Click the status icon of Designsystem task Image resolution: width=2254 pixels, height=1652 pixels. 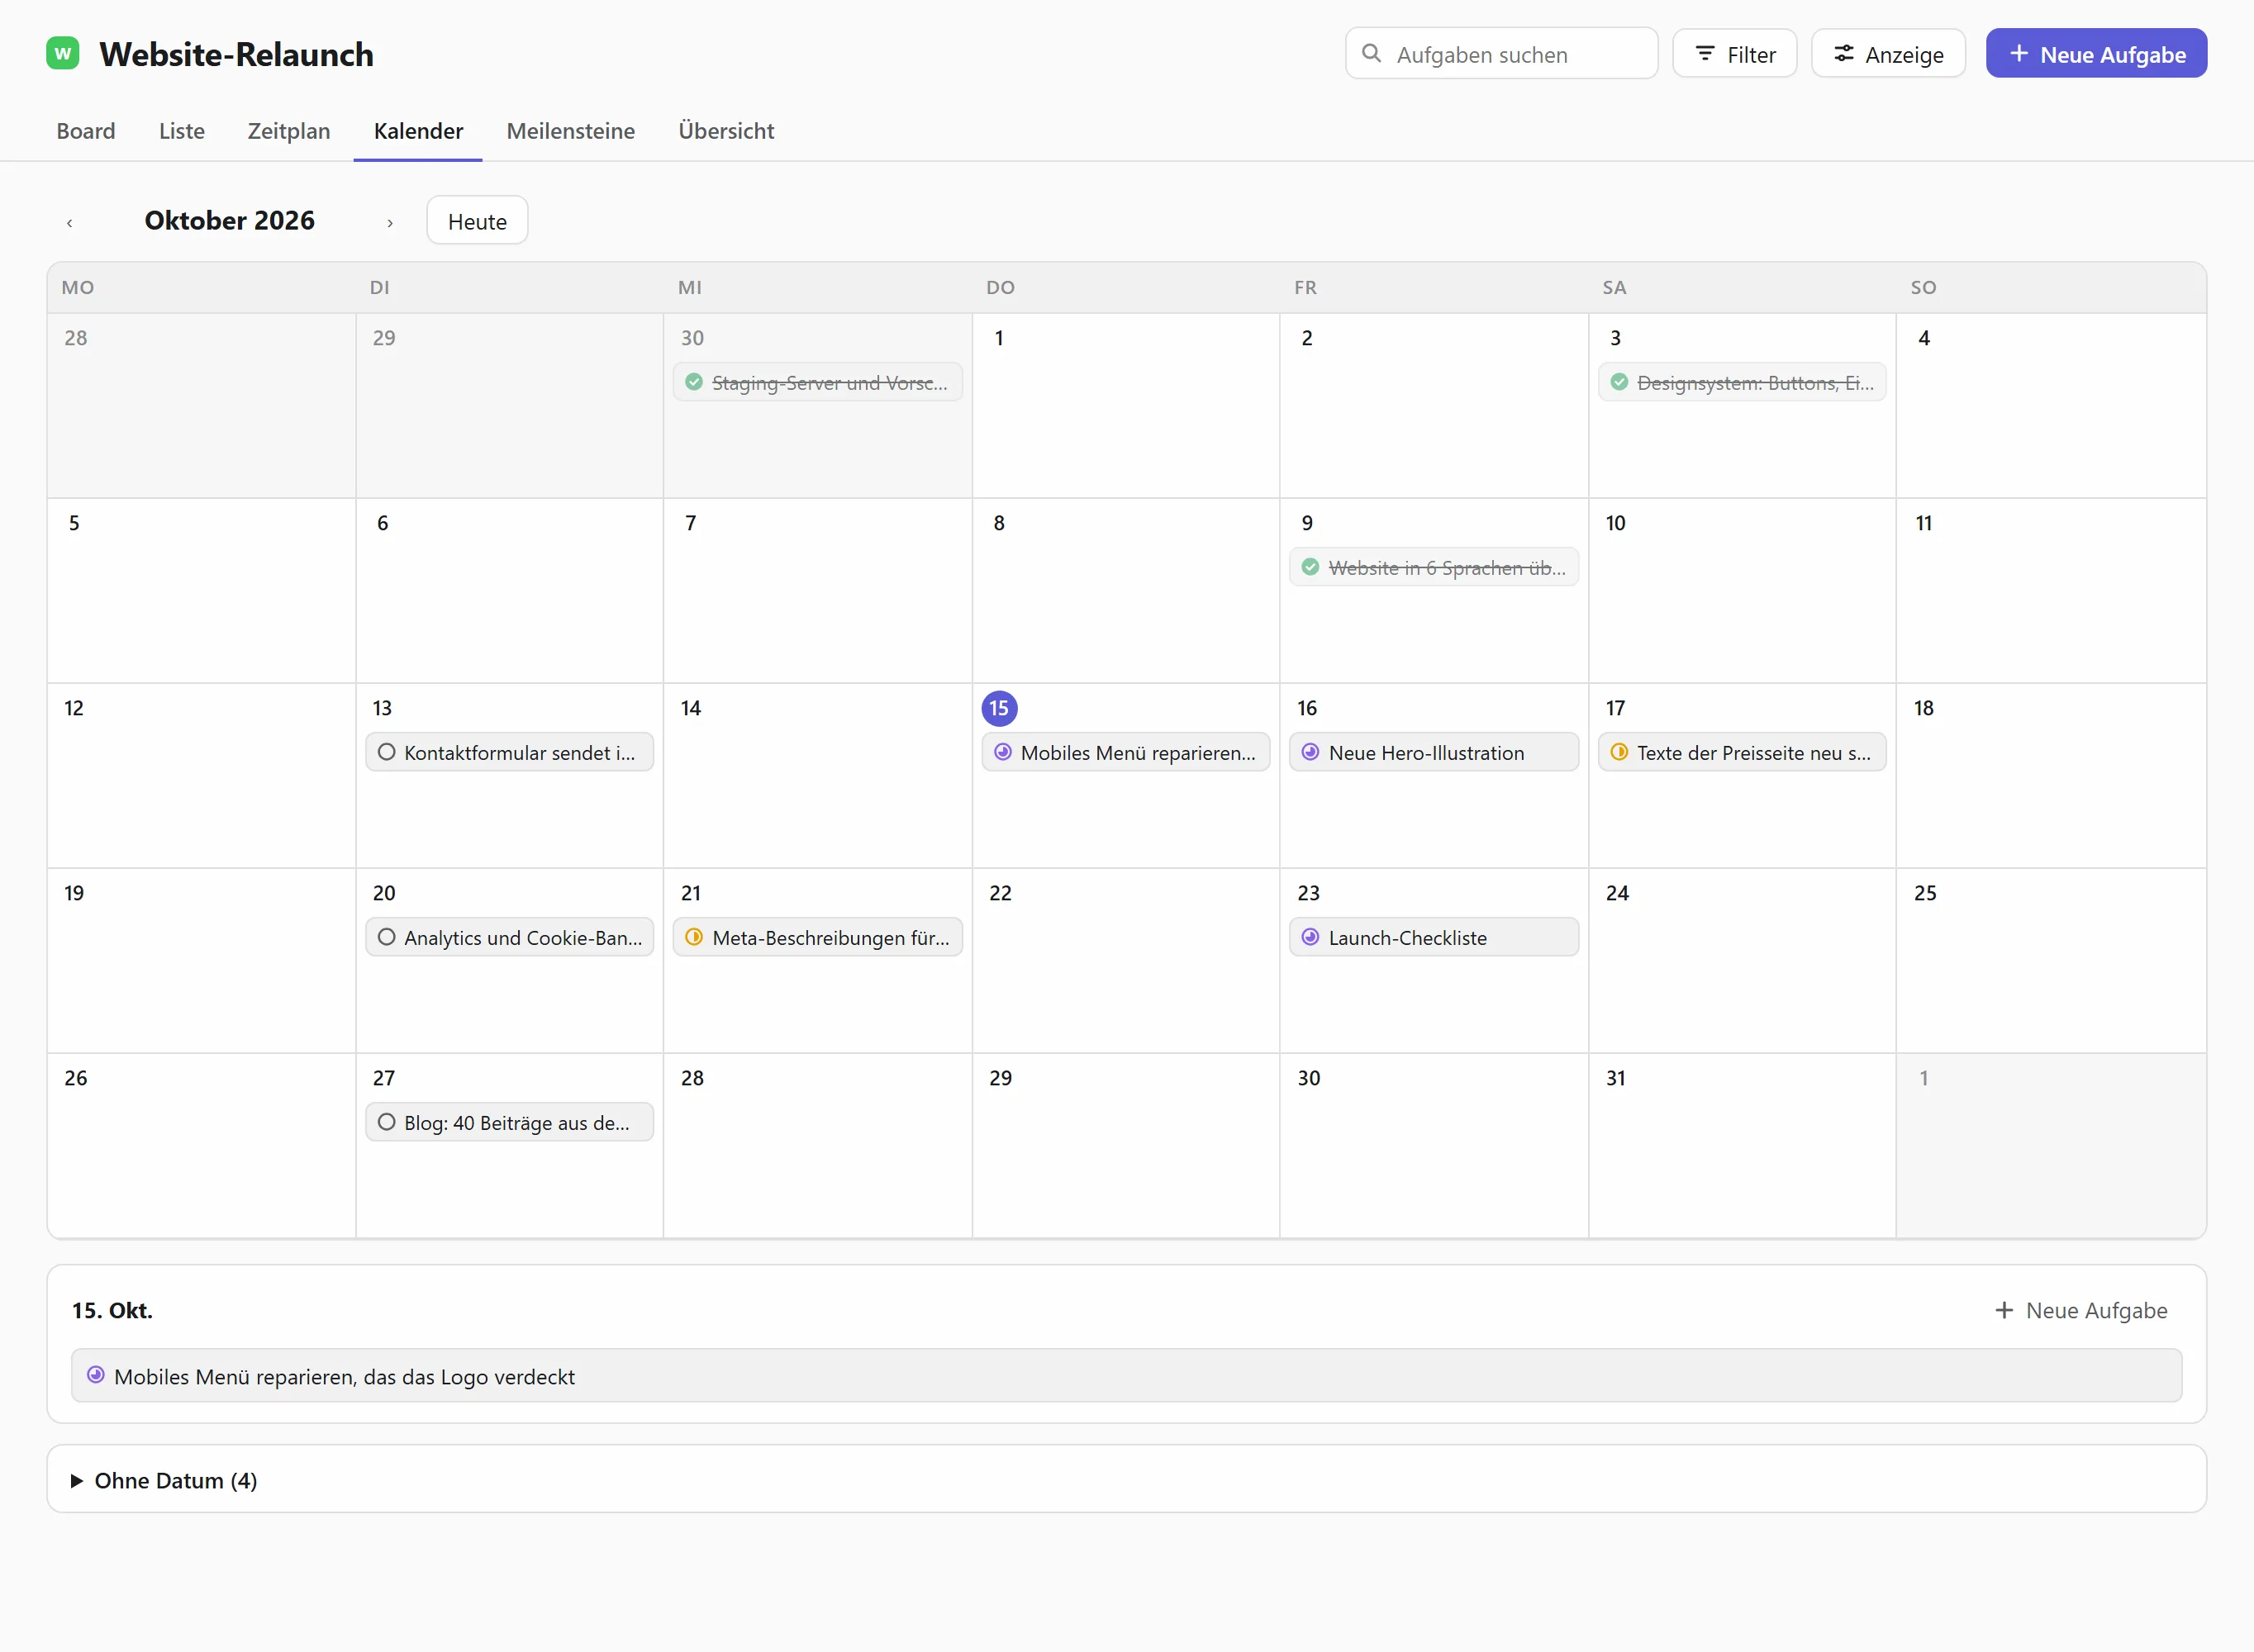pyautogui.click(x=1619, y=382)
